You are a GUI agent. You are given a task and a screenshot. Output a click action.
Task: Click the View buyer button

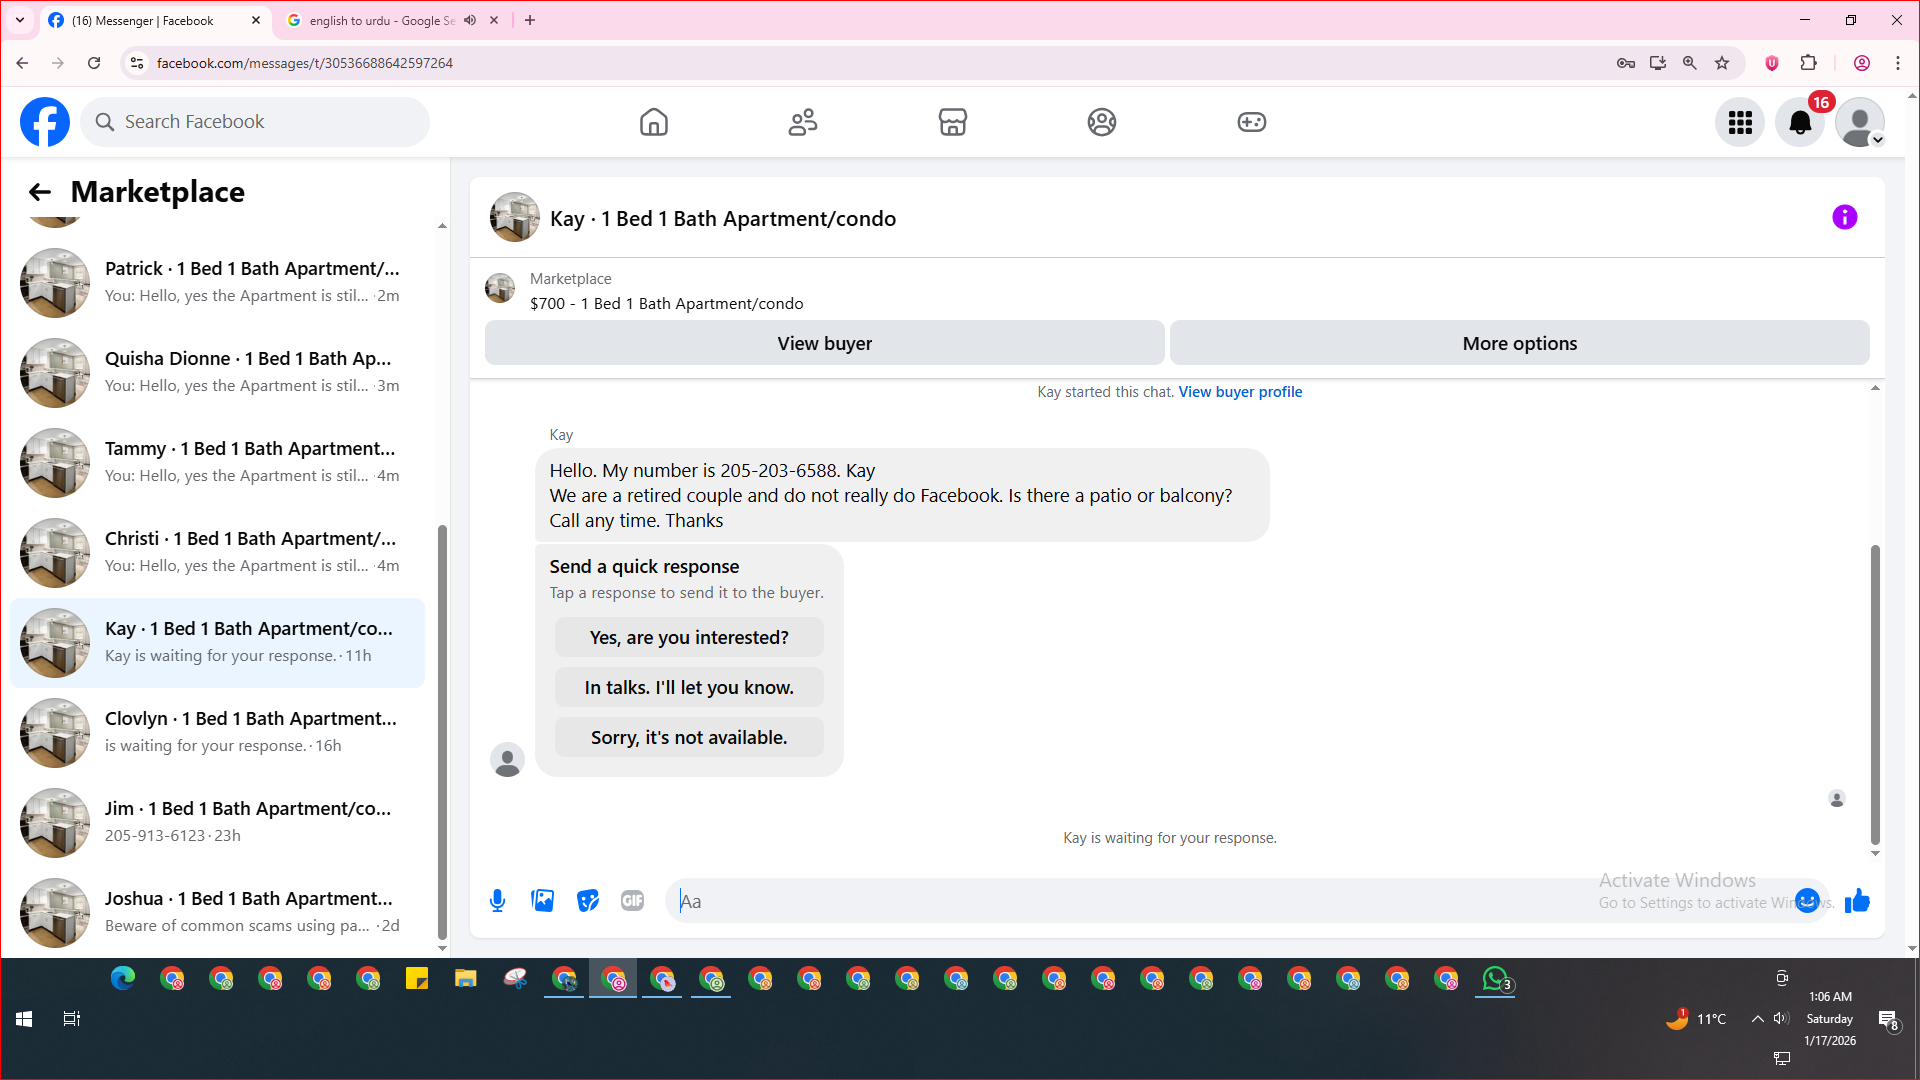pyautogui.click(x=824, y=343)
